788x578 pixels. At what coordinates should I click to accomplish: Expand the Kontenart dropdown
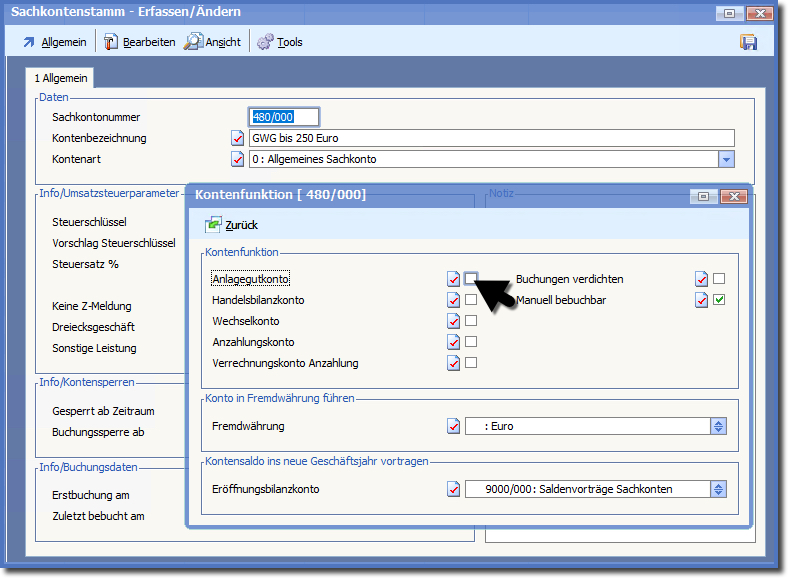(726, 159)
